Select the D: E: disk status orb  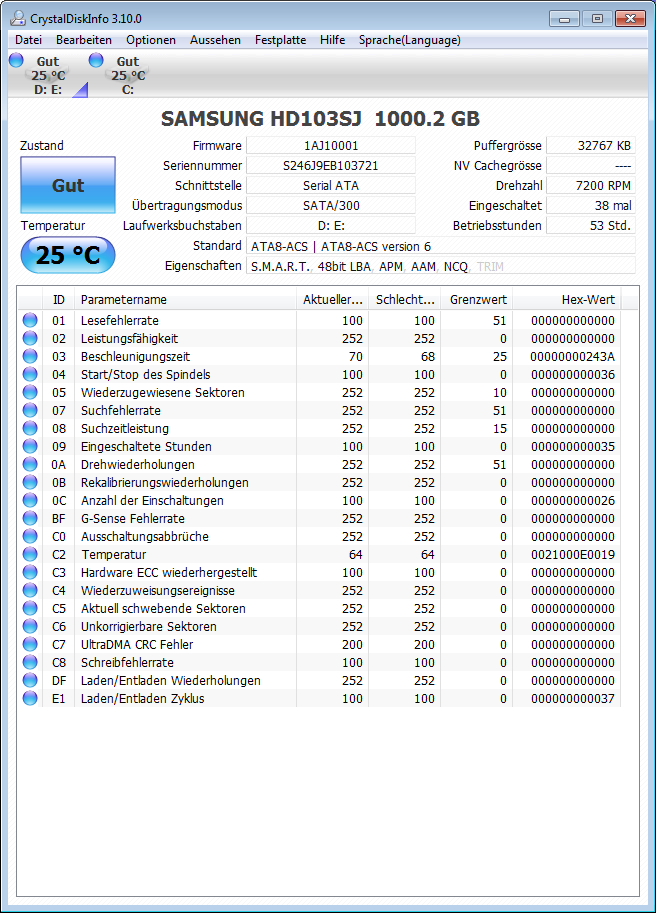point(16,60)
